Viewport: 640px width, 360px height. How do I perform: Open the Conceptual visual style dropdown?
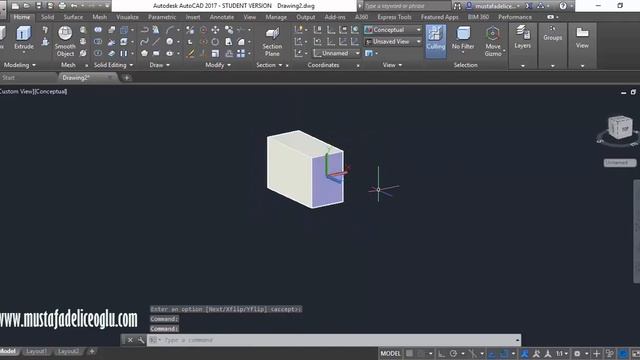[x=392, y=30]
